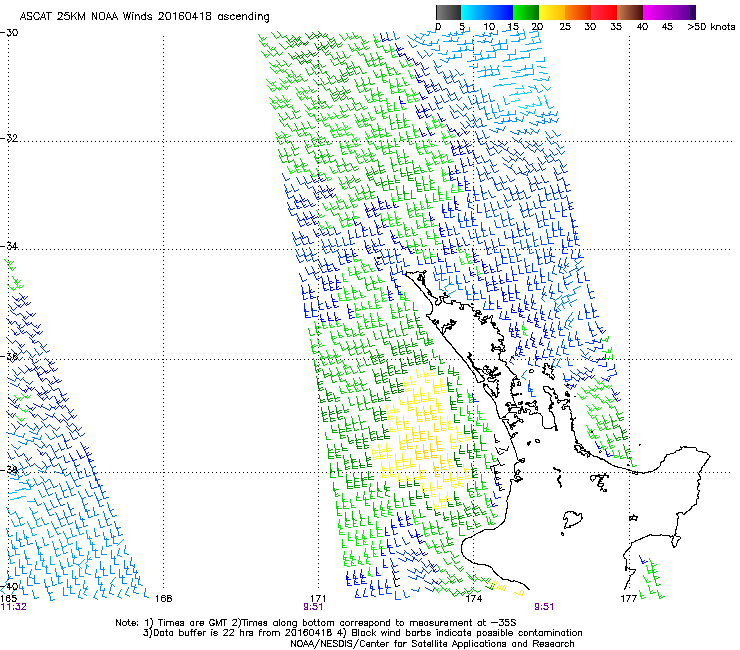Viewport: 740px width, 650px height.
Task: Click the purple '11:32' swath time label
Action: click(14, 607)
